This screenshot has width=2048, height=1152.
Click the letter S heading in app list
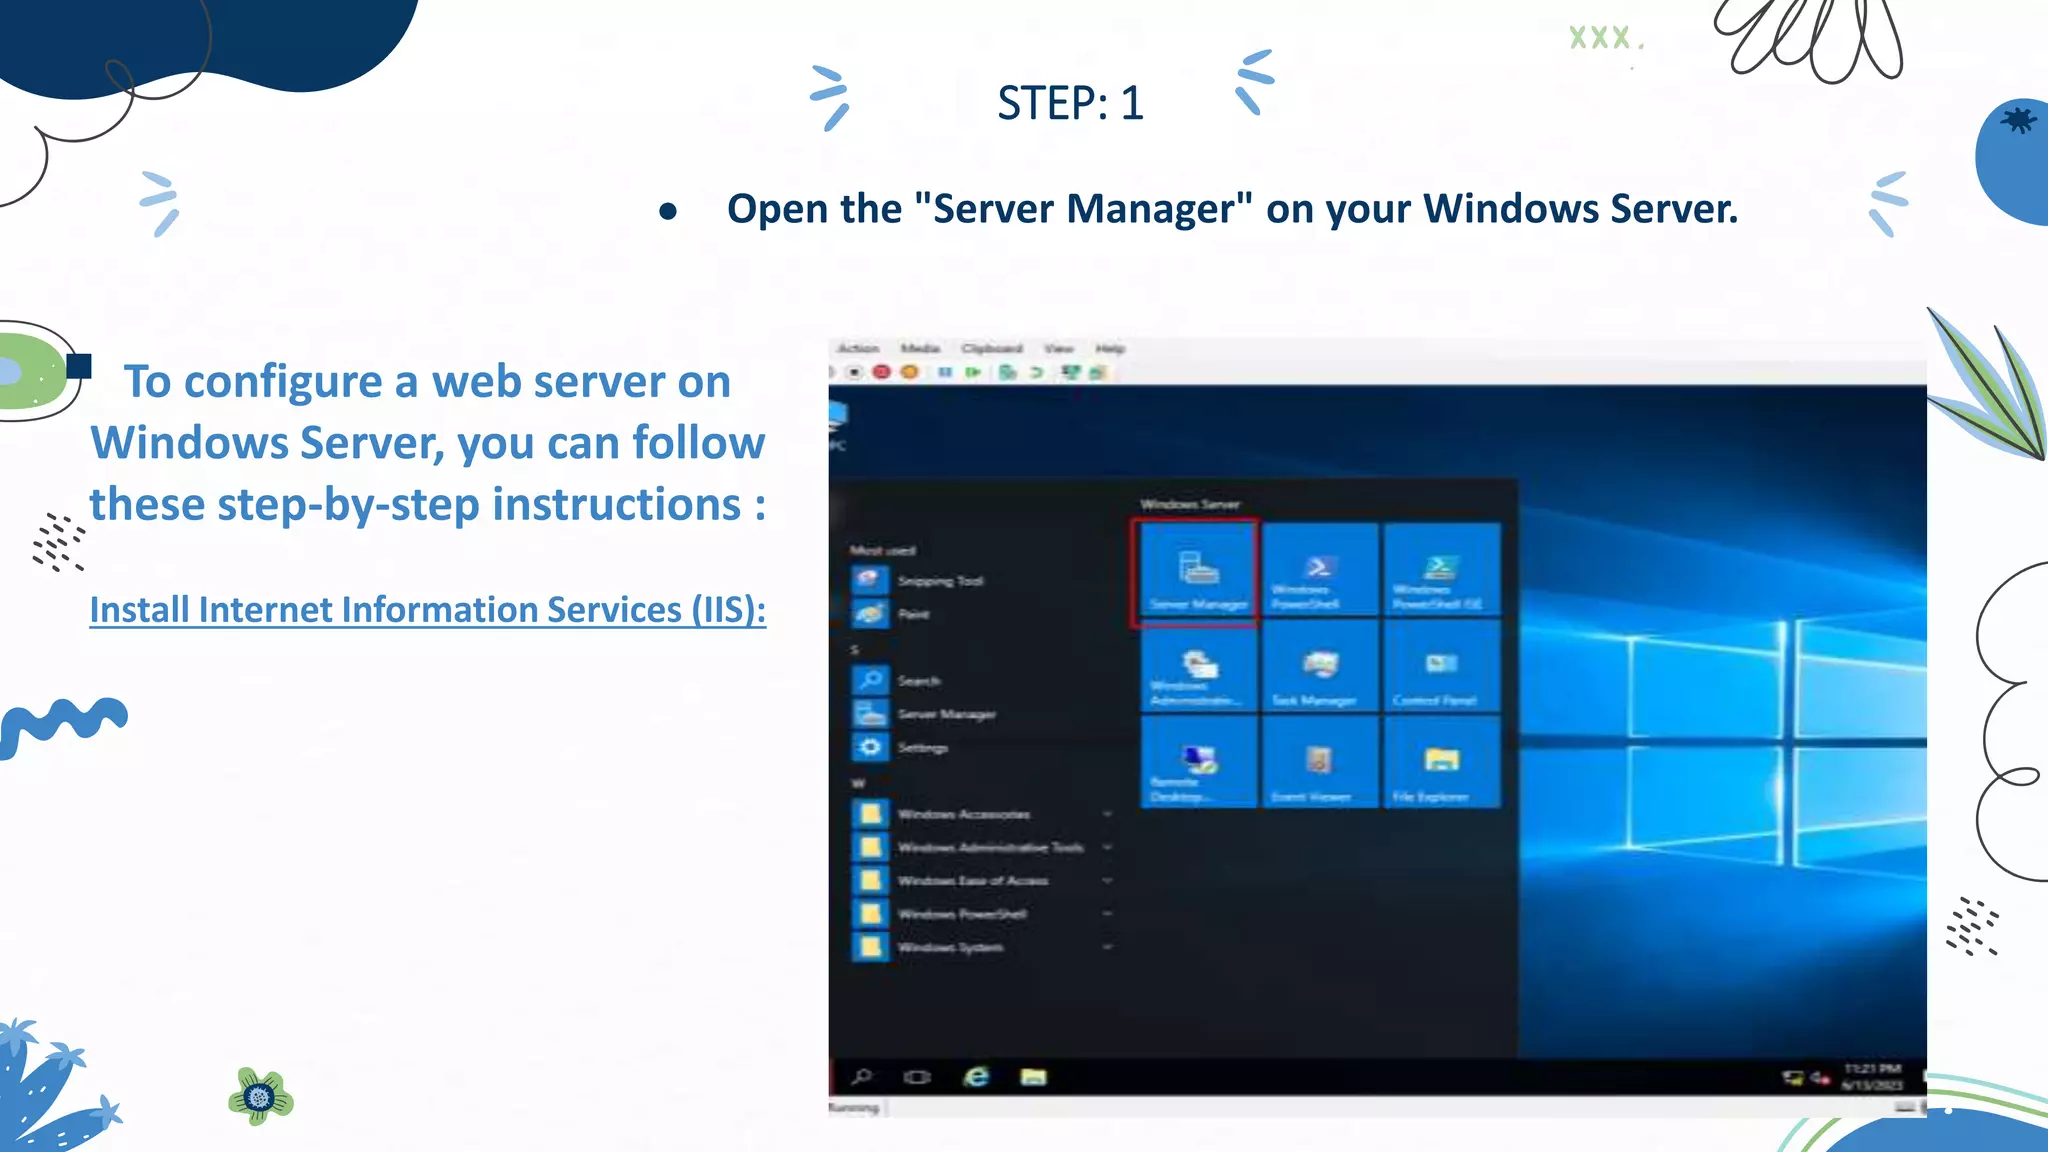click(854, 649)
